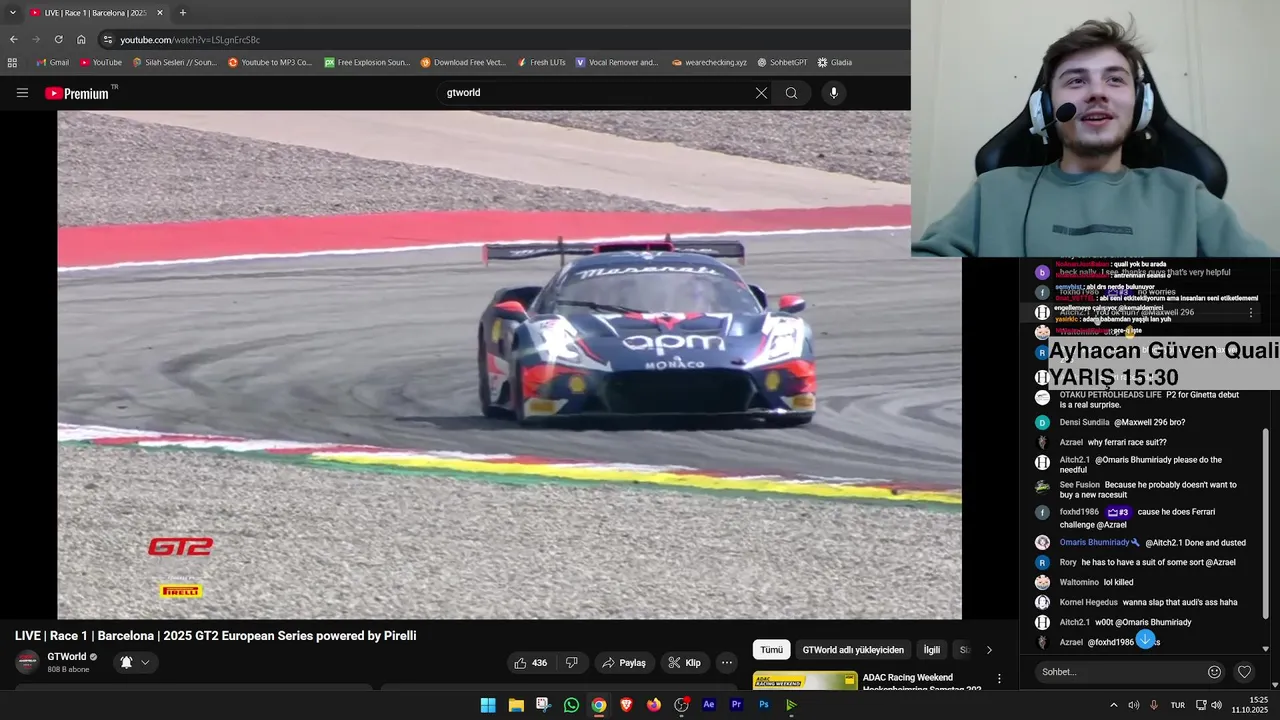Viewport: 1280px width, 720px height.
Task: Open the GTWorld channel name link
Action: tap(67, 657)
